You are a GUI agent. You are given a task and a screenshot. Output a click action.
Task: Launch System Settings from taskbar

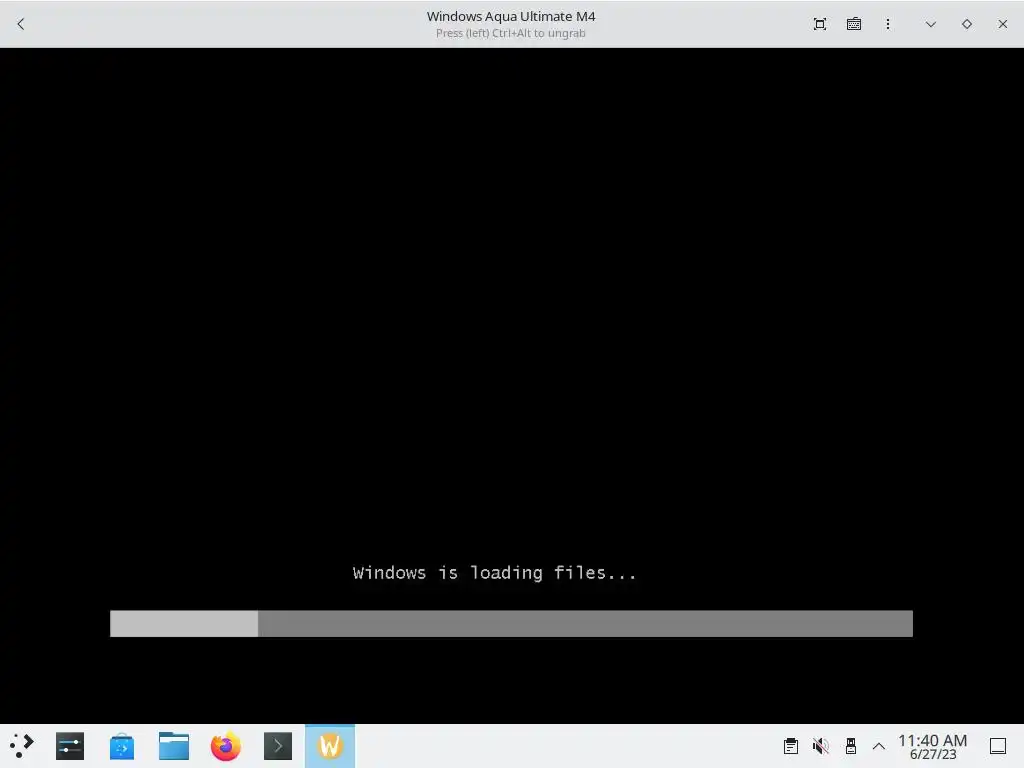pyautogui.click(x=70, y=746)
